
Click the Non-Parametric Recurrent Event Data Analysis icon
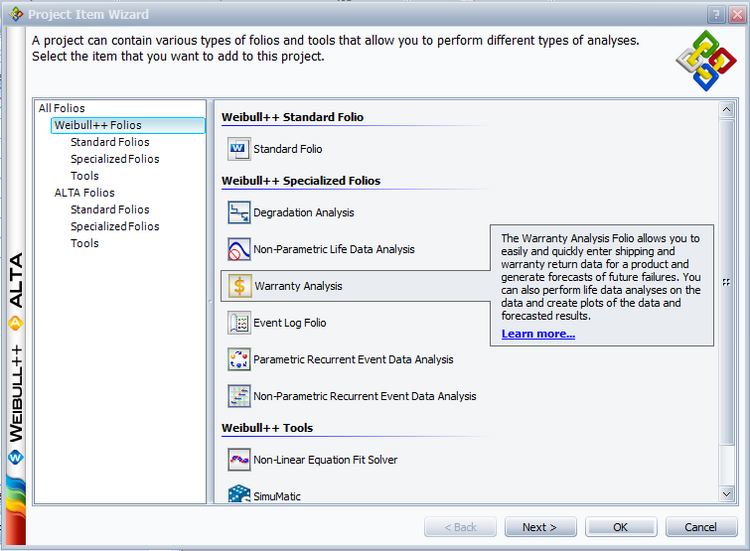click(239, 396)
